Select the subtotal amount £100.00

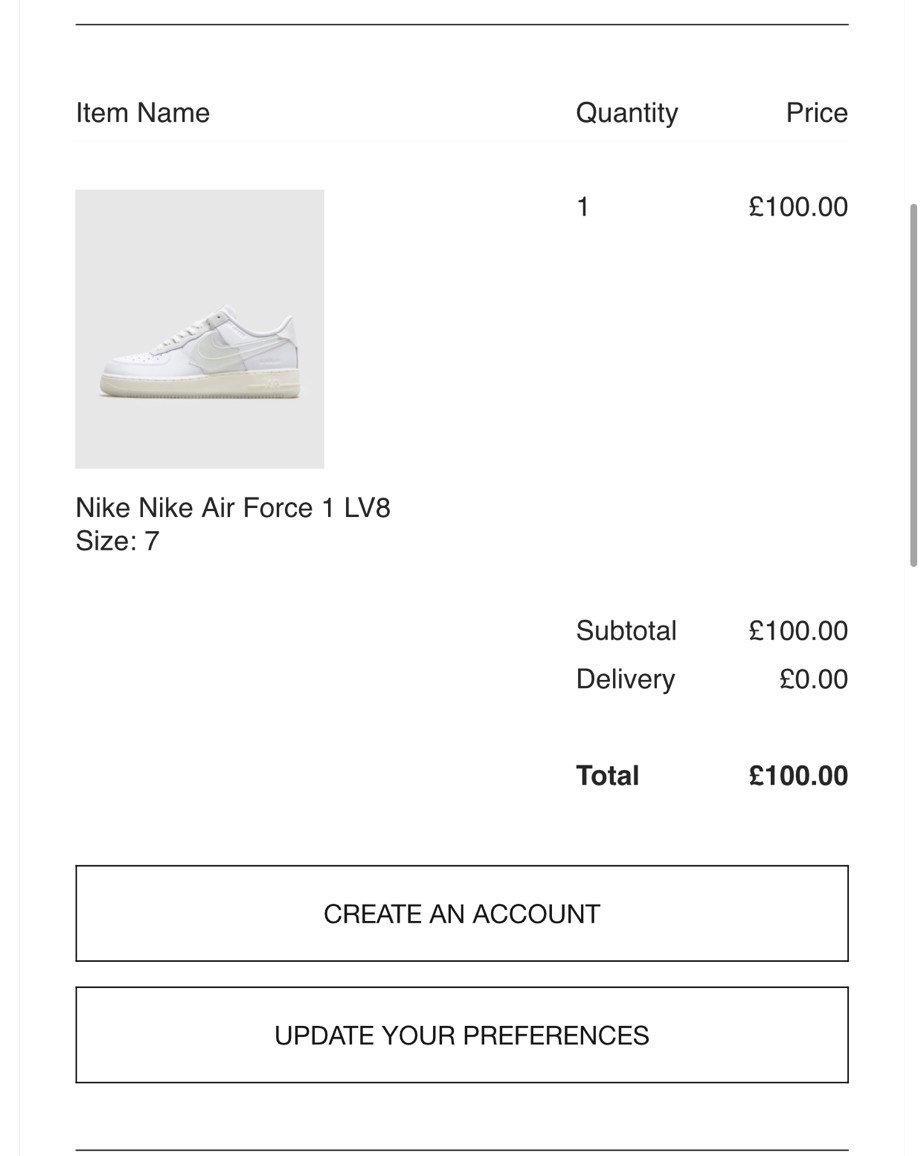click(798, 631)
